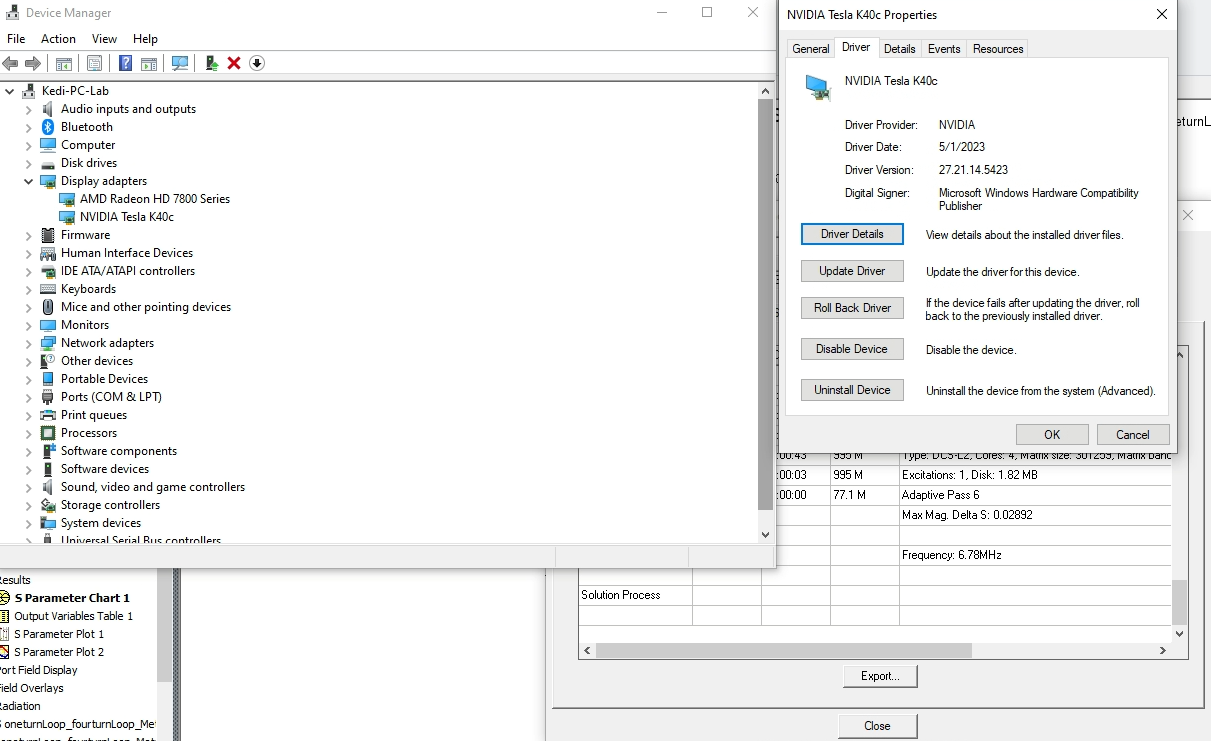This screenshot has height=741, width=1211.
Task: Toggle the action pane toolbar icon
Action: pyautogui.click(x=149, y=63)
